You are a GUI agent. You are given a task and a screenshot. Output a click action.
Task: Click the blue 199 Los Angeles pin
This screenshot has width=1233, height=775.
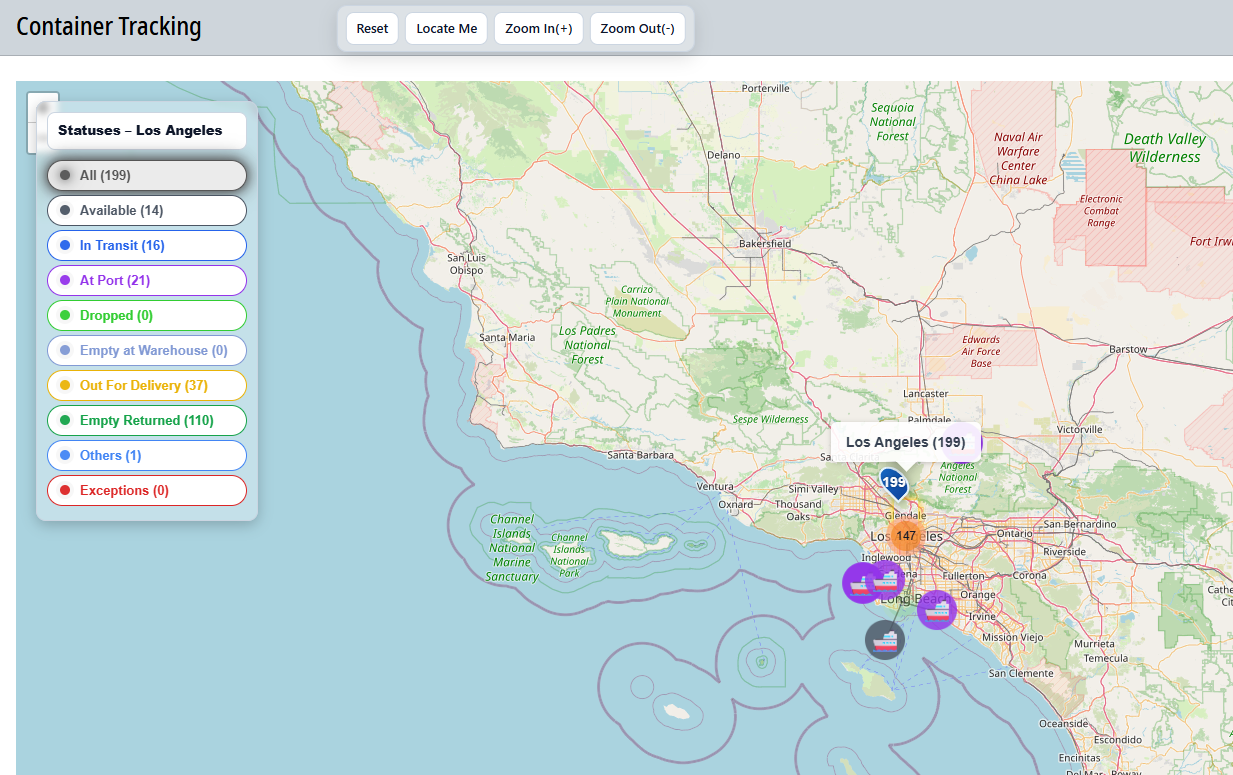pos(893,483)
